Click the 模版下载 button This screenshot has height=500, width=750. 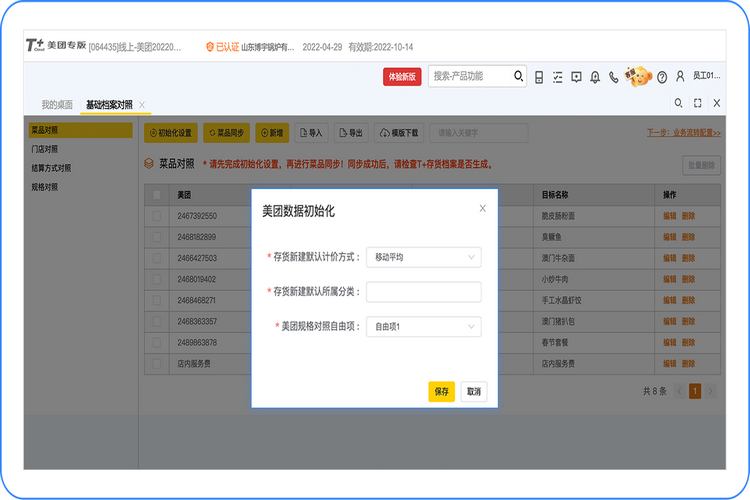399,133
